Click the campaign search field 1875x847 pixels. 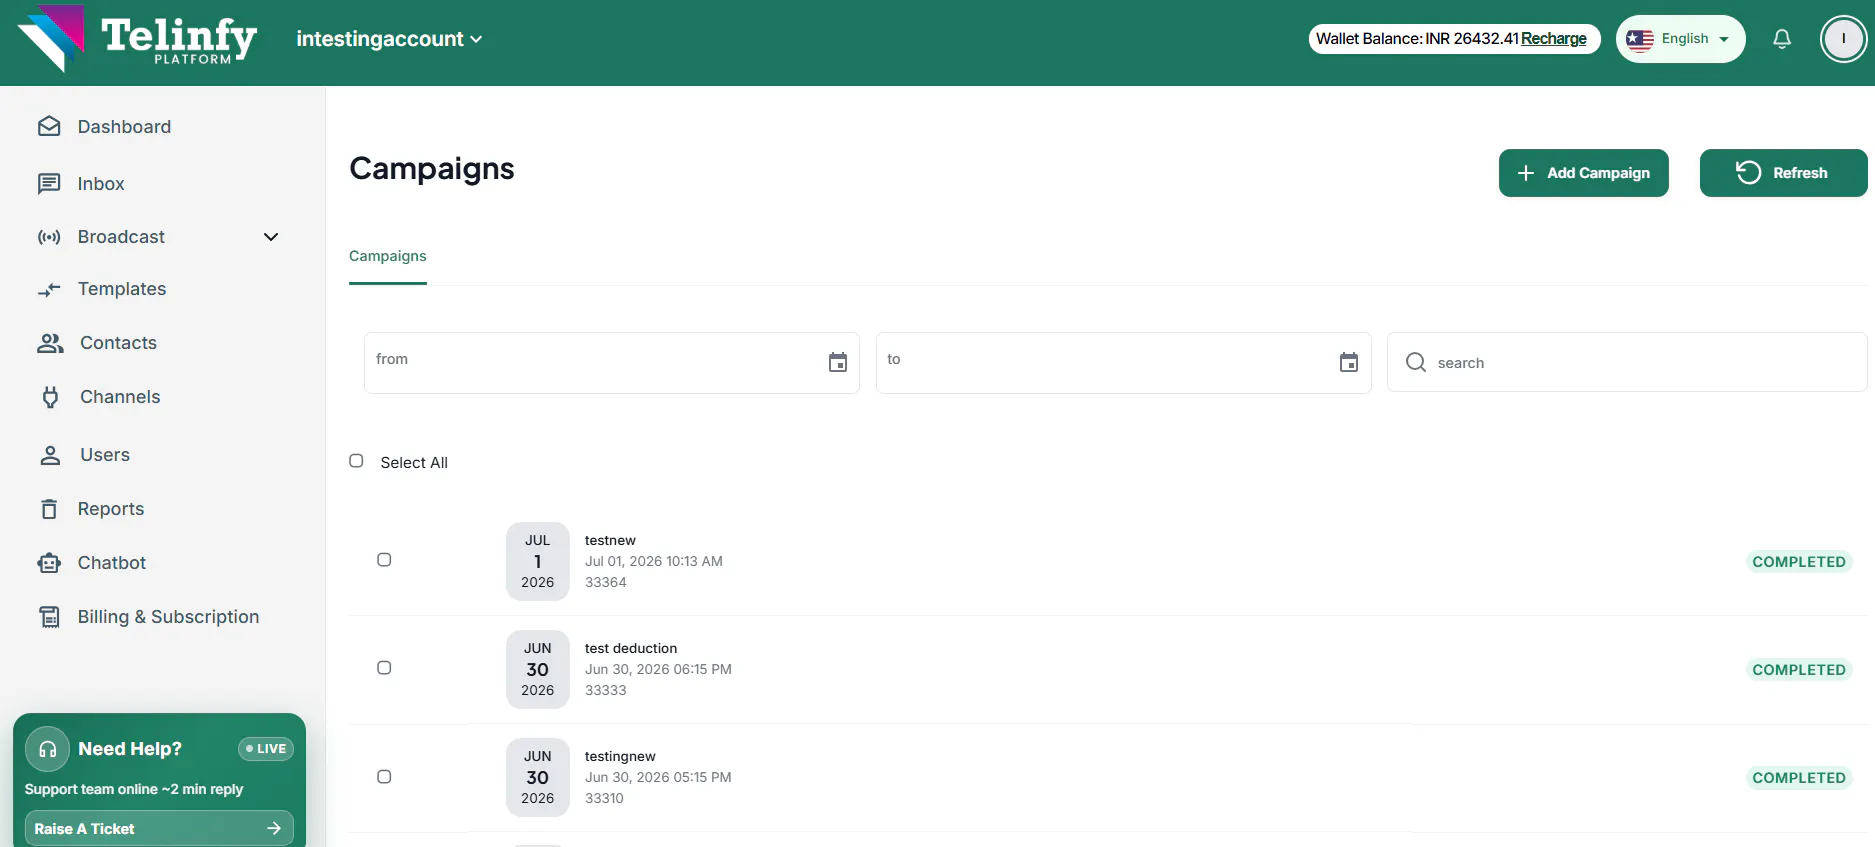tap(1627, 362)
